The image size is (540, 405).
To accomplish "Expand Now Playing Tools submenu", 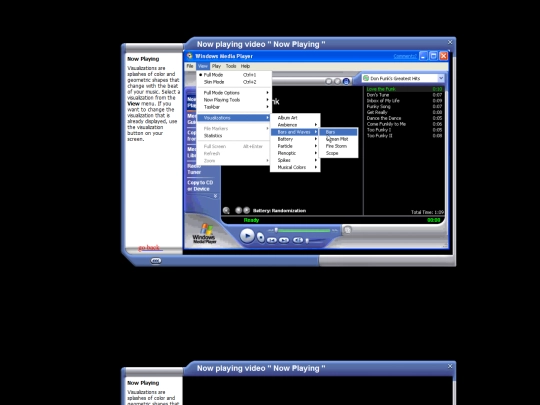I will coord(234,100).
